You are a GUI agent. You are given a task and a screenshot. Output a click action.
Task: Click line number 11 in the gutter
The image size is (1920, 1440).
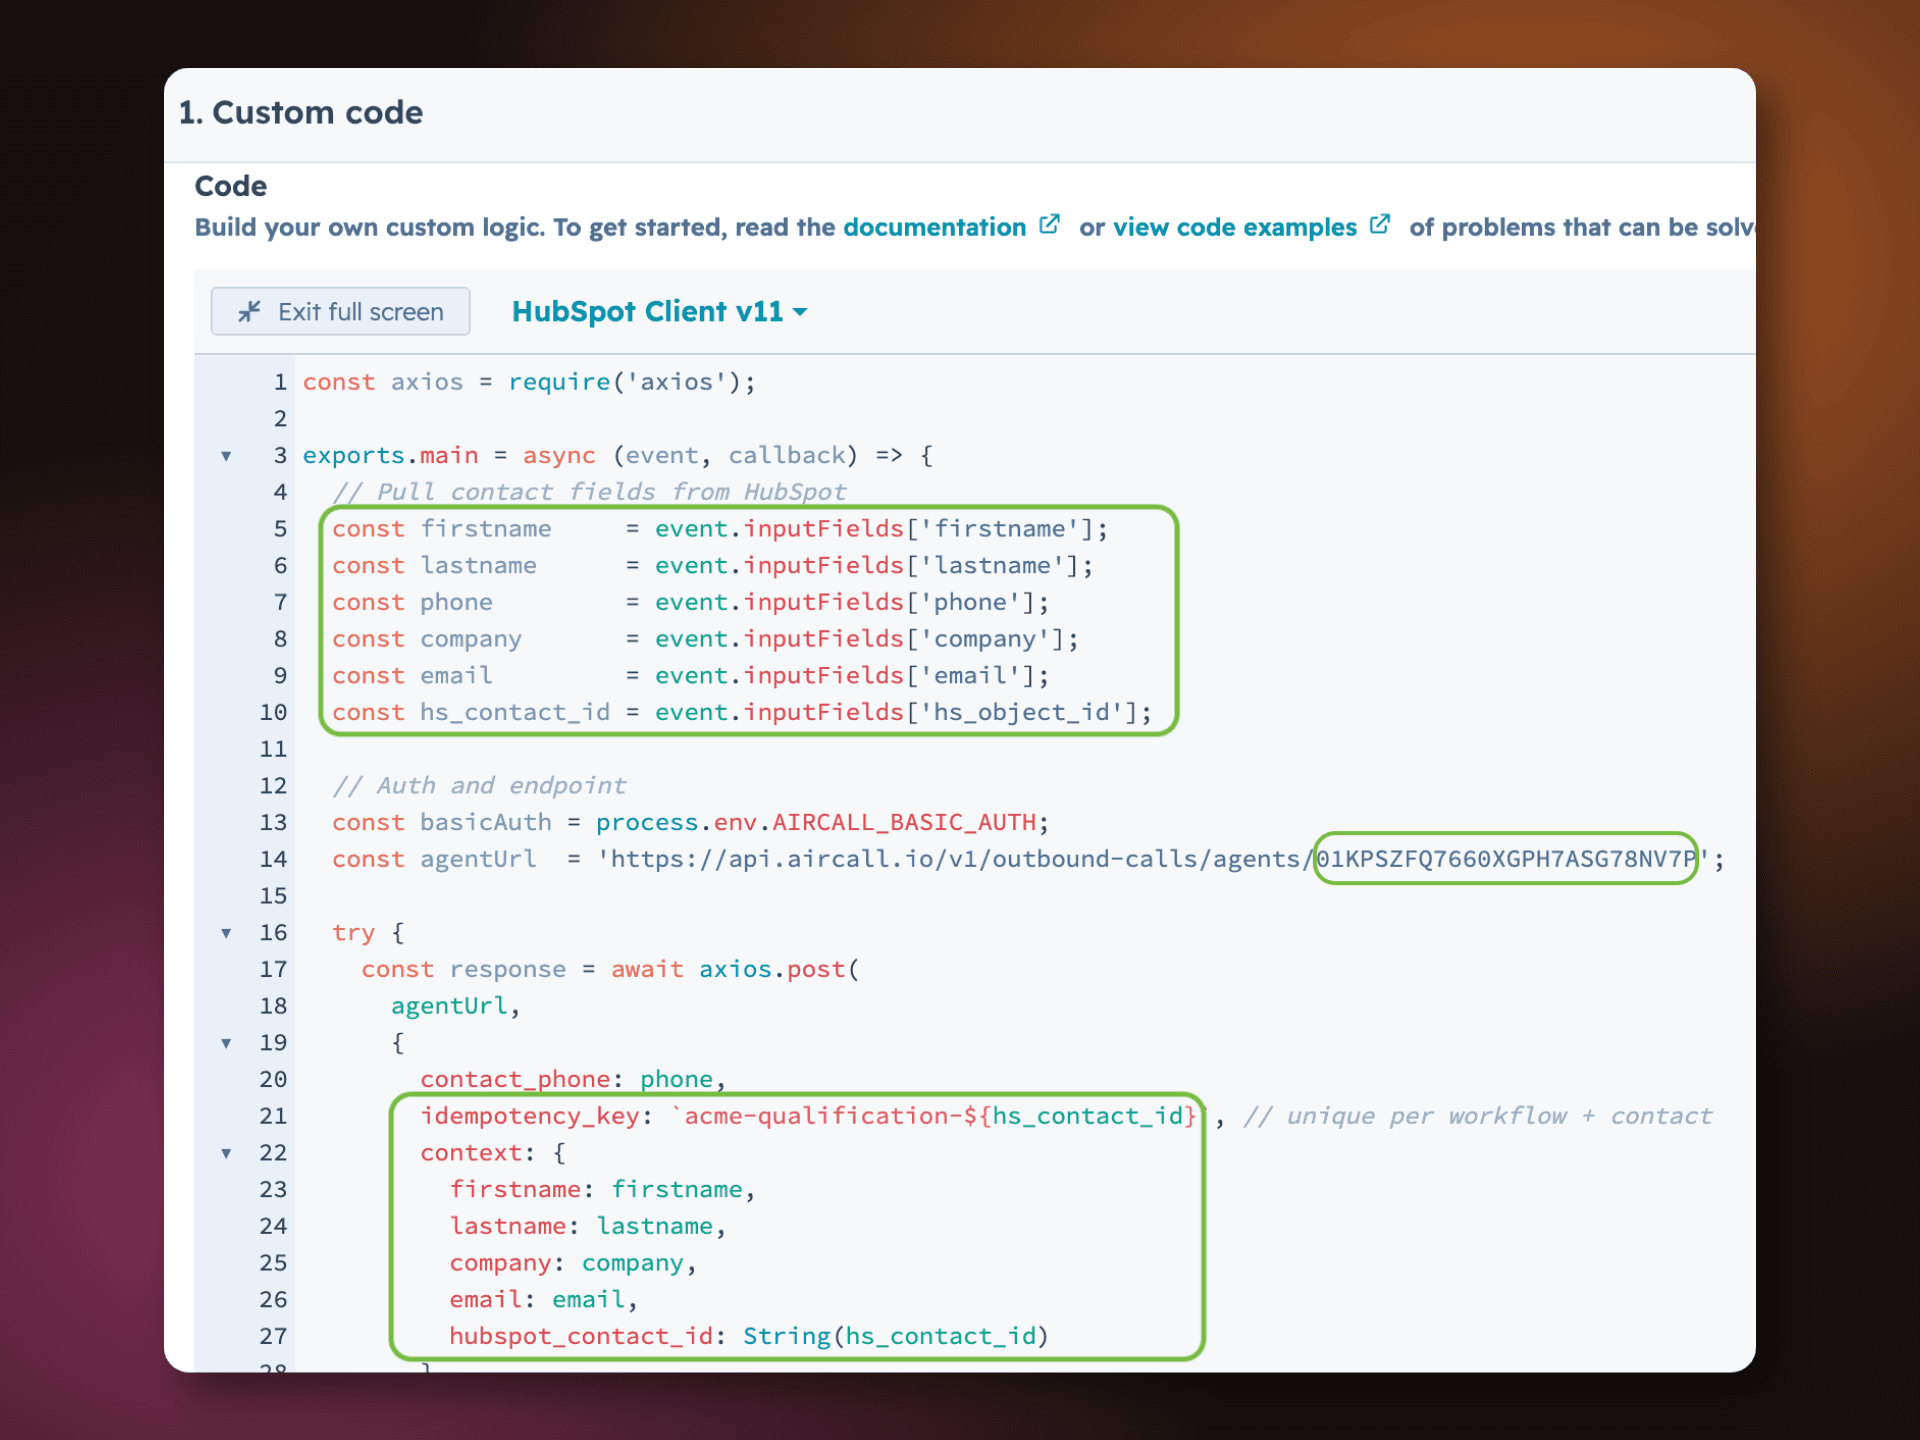[x=273, y=749]
